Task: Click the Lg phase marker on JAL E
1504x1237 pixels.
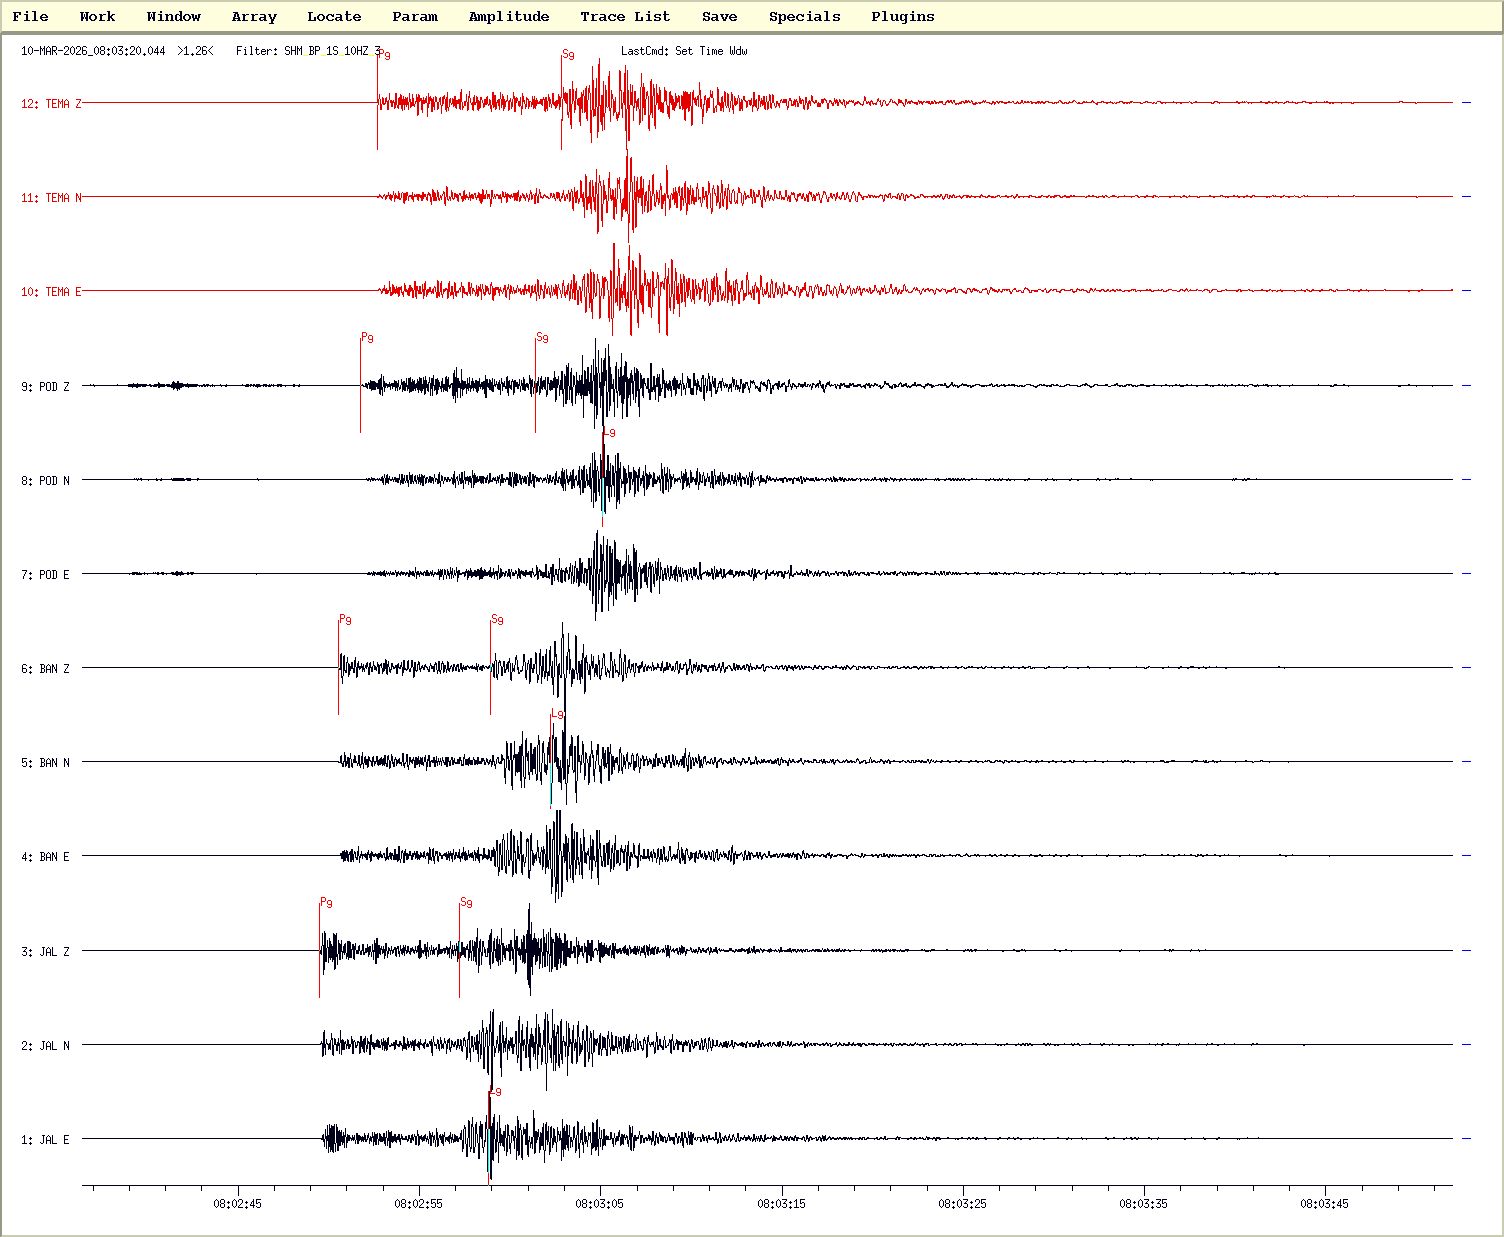Action: (489, 1136)
